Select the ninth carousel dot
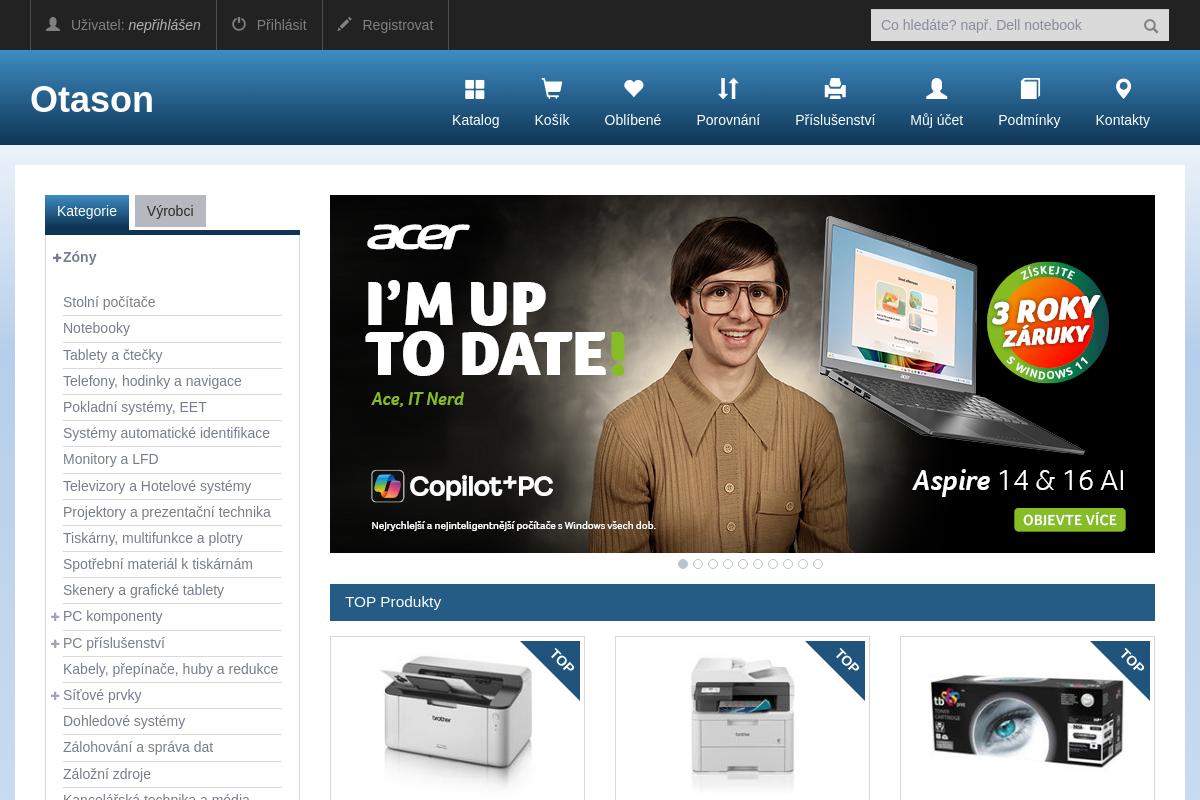The image size is (1200, 800). pos(803,564)
